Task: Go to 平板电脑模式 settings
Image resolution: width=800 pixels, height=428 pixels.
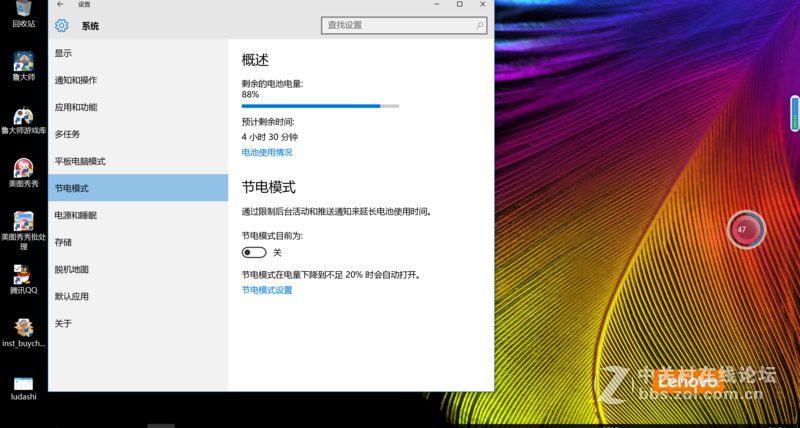Action: pos(138,161)
